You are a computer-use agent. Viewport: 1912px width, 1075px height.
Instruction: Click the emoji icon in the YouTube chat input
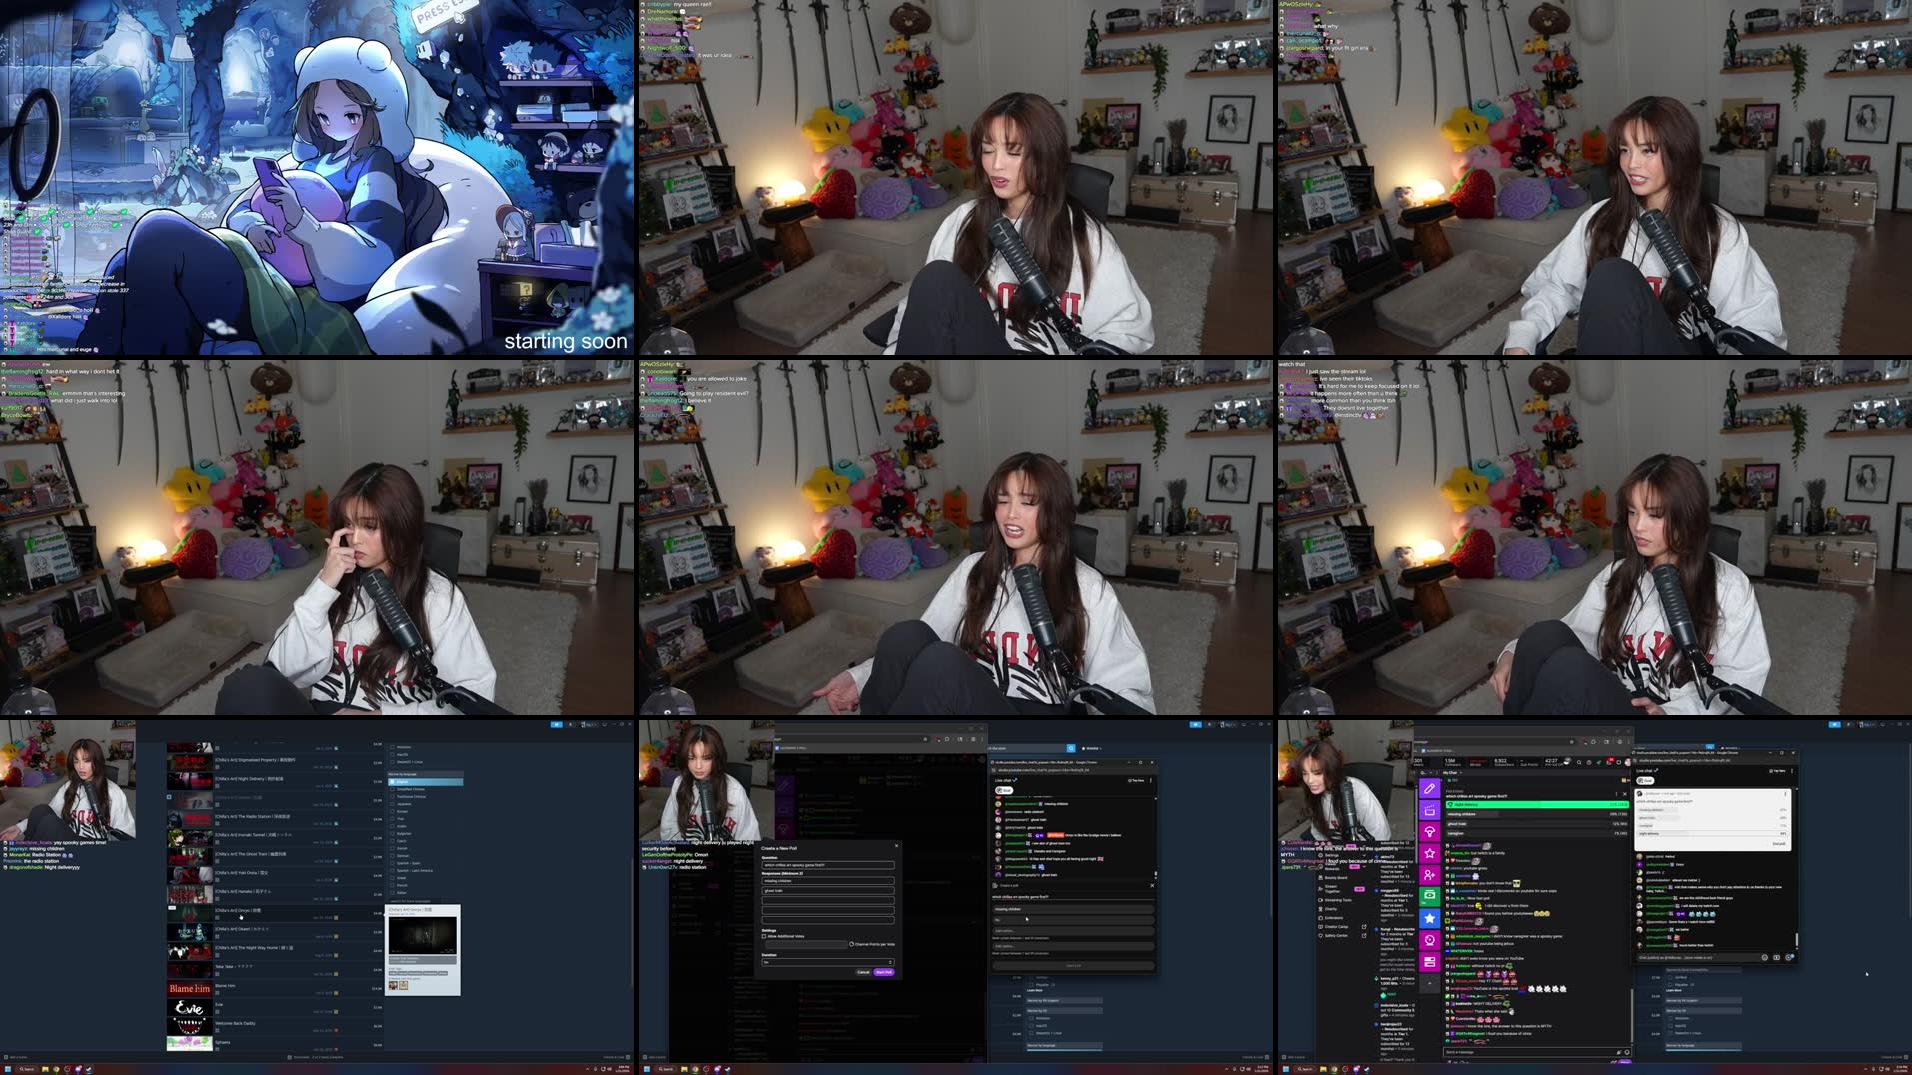(1764, 957)
